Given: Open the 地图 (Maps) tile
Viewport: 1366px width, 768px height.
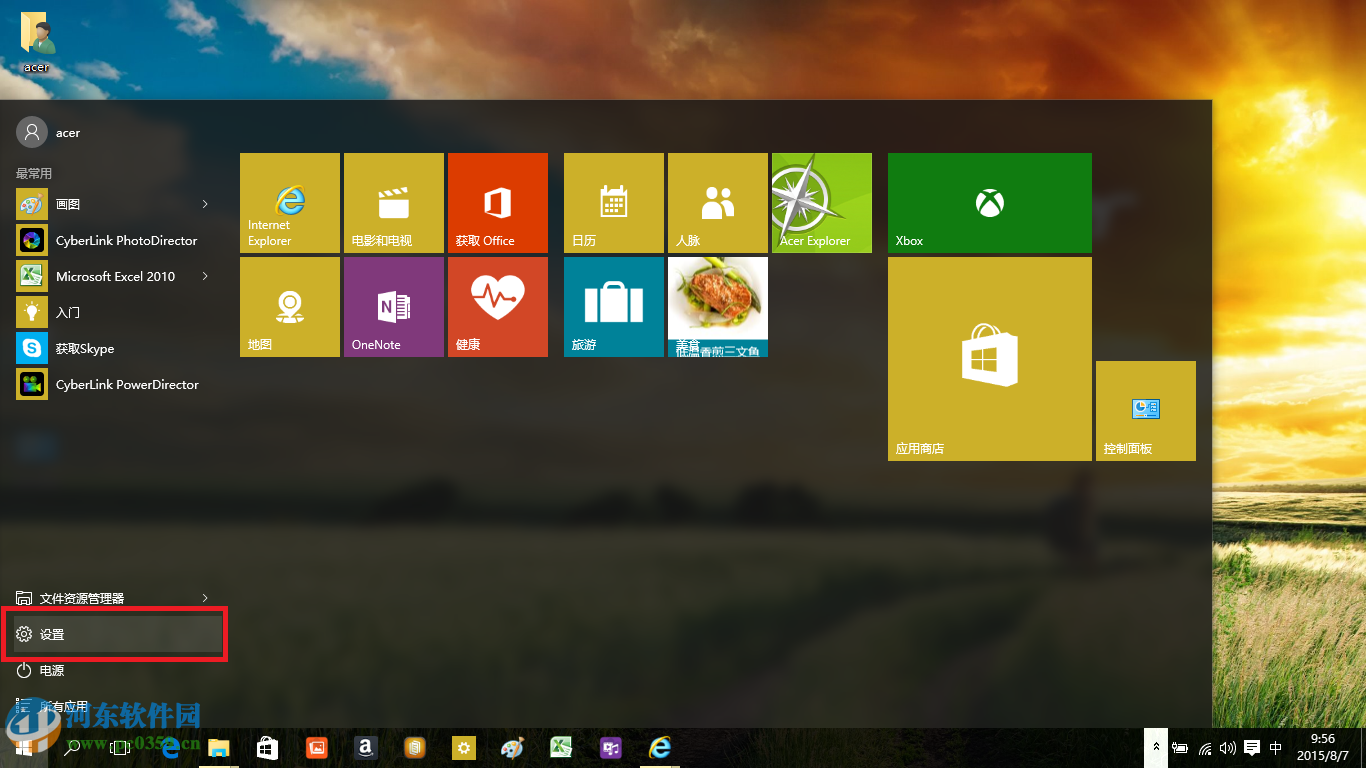Looking at the screenshot, I should (x=289, y=306).
